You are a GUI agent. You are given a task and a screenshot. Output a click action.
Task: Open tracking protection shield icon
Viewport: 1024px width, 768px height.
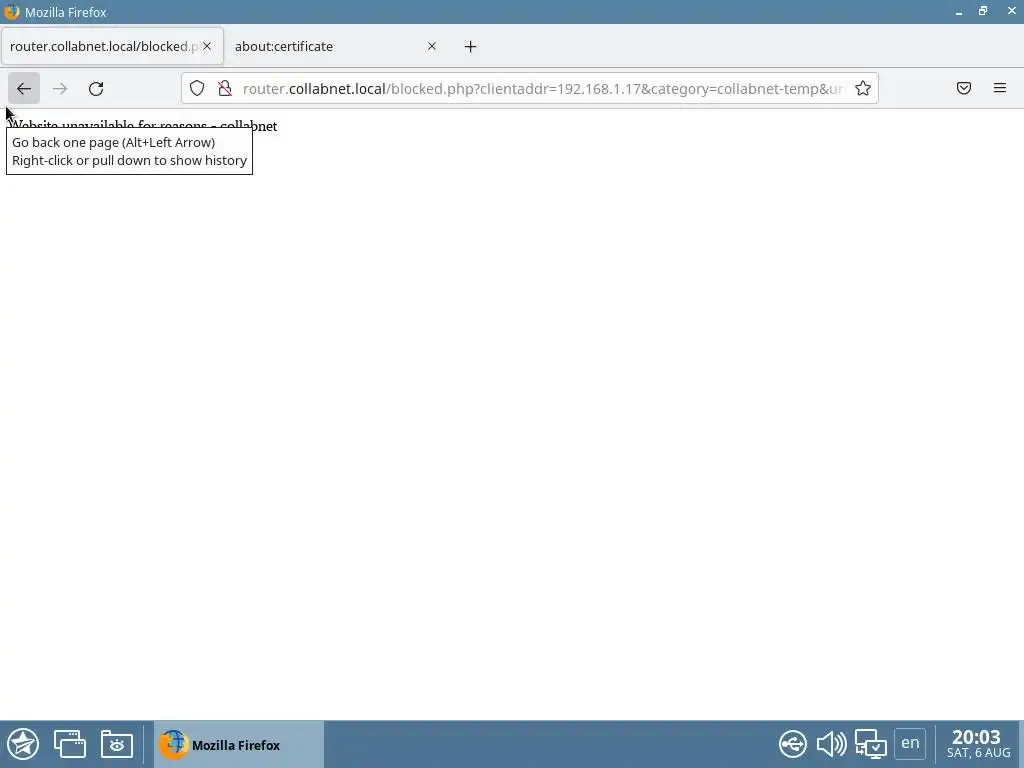[x=197, y=88]
